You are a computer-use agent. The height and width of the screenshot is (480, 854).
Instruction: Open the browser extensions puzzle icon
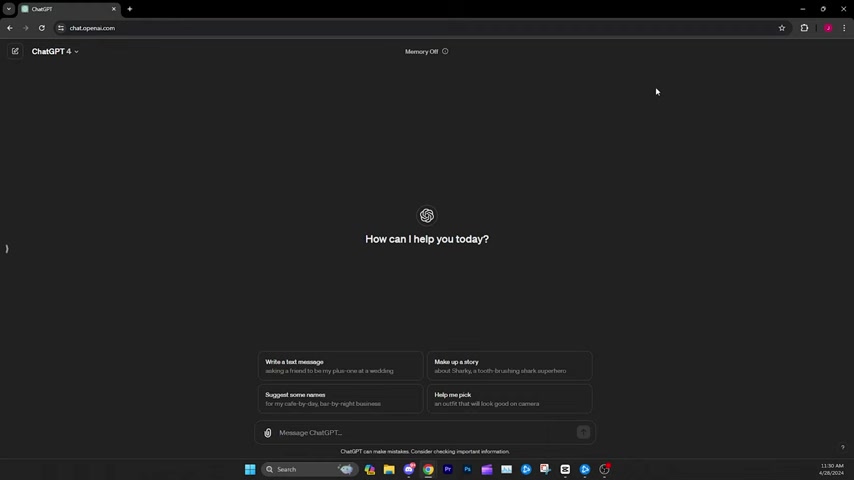(804, 28)
